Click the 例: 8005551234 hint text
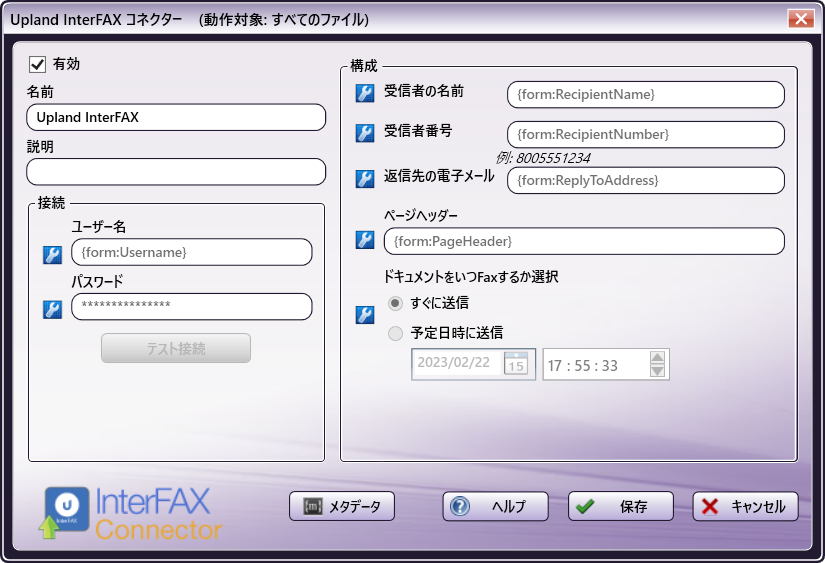 [543, 158]
